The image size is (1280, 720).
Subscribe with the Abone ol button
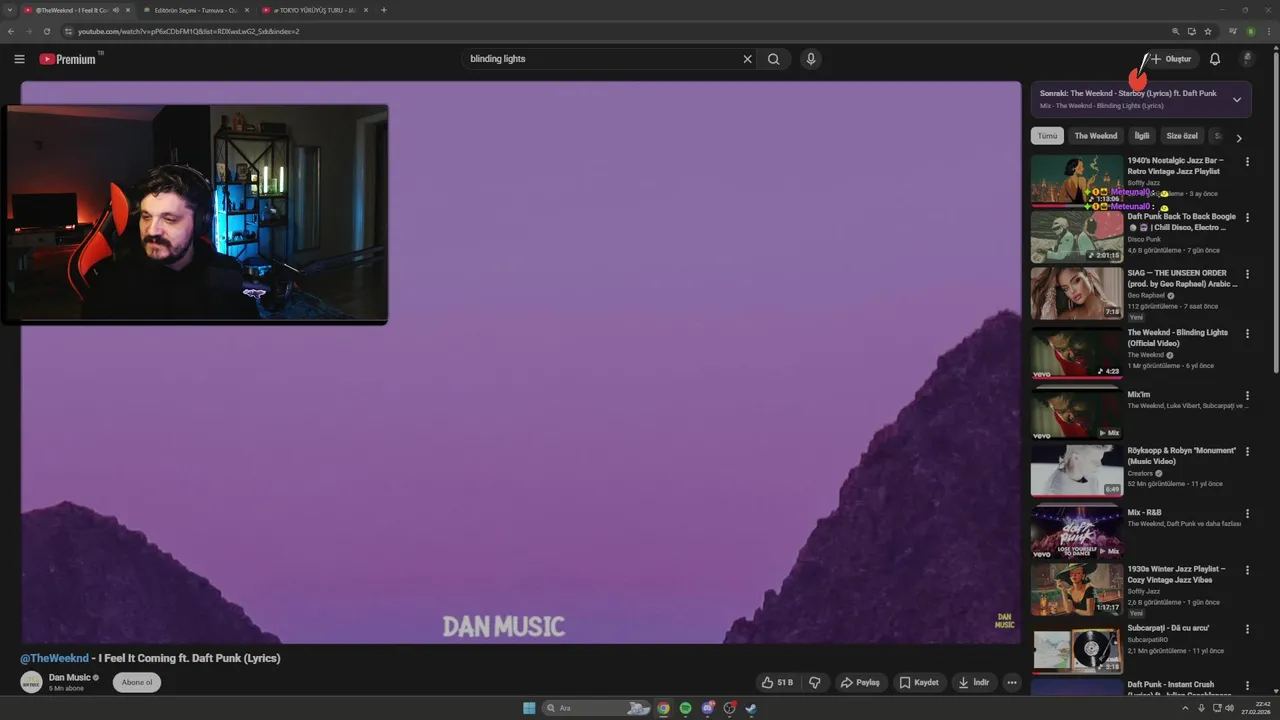tap(137, 682)
